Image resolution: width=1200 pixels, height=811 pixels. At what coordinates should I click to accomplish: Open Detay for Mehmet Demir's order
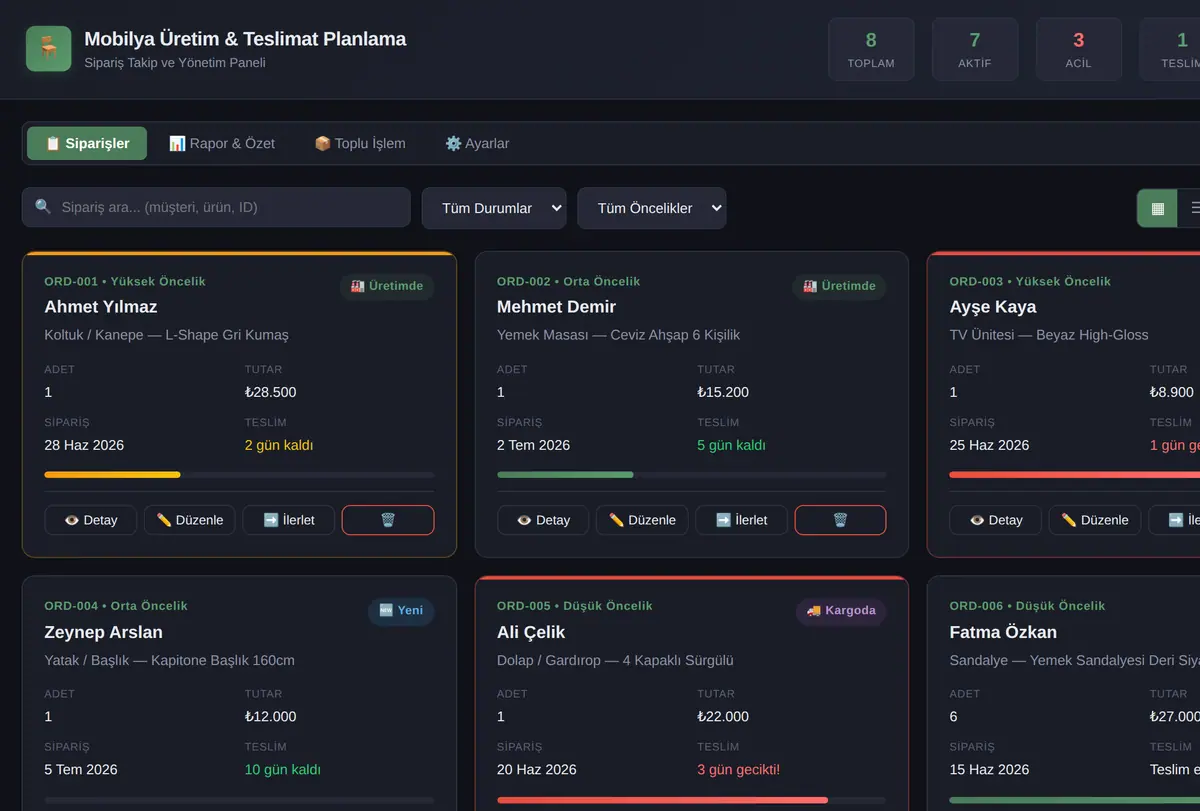point(543,520)
